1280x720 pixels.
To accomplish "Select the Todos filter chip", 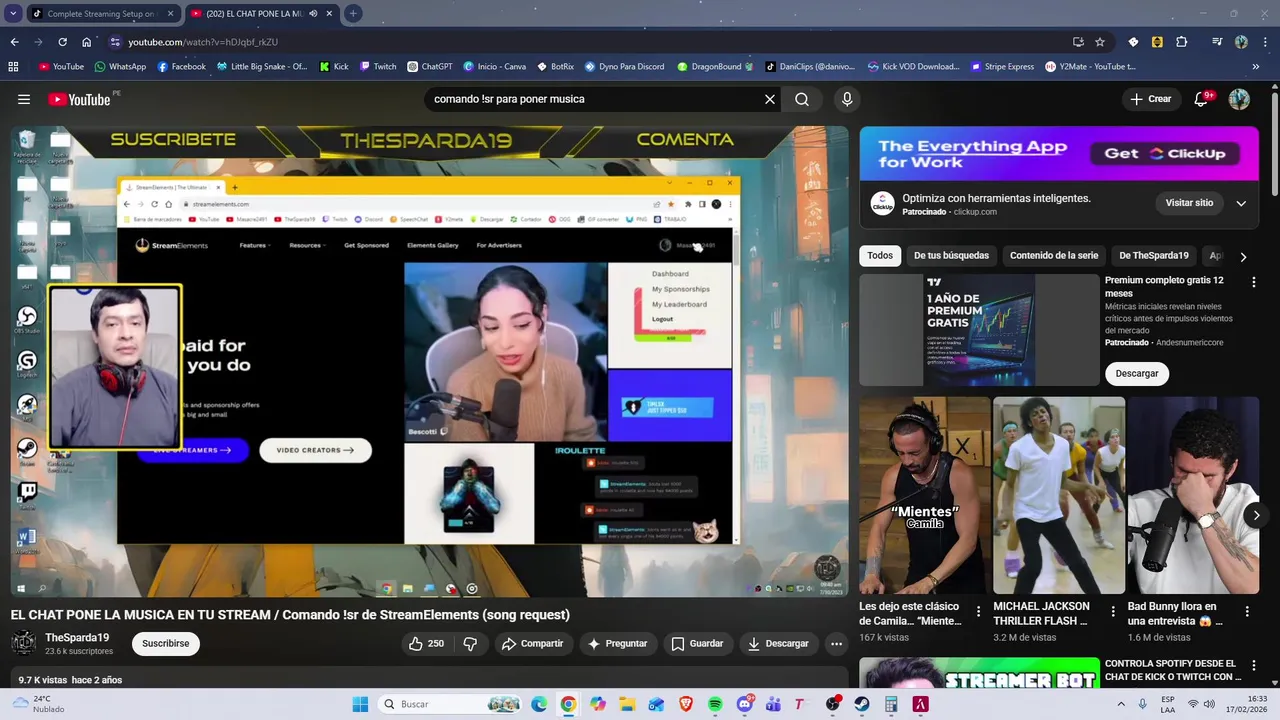I will point(880,256).
